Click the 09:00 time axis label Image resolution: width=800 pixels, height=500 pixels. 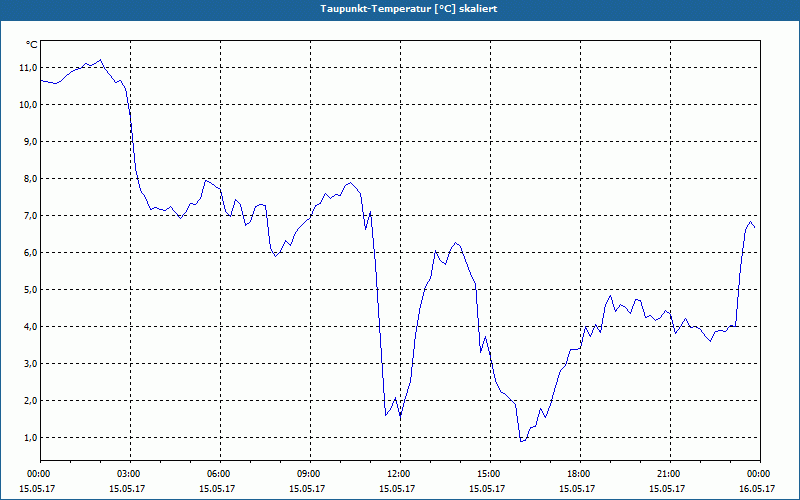[x=310, y=474]
